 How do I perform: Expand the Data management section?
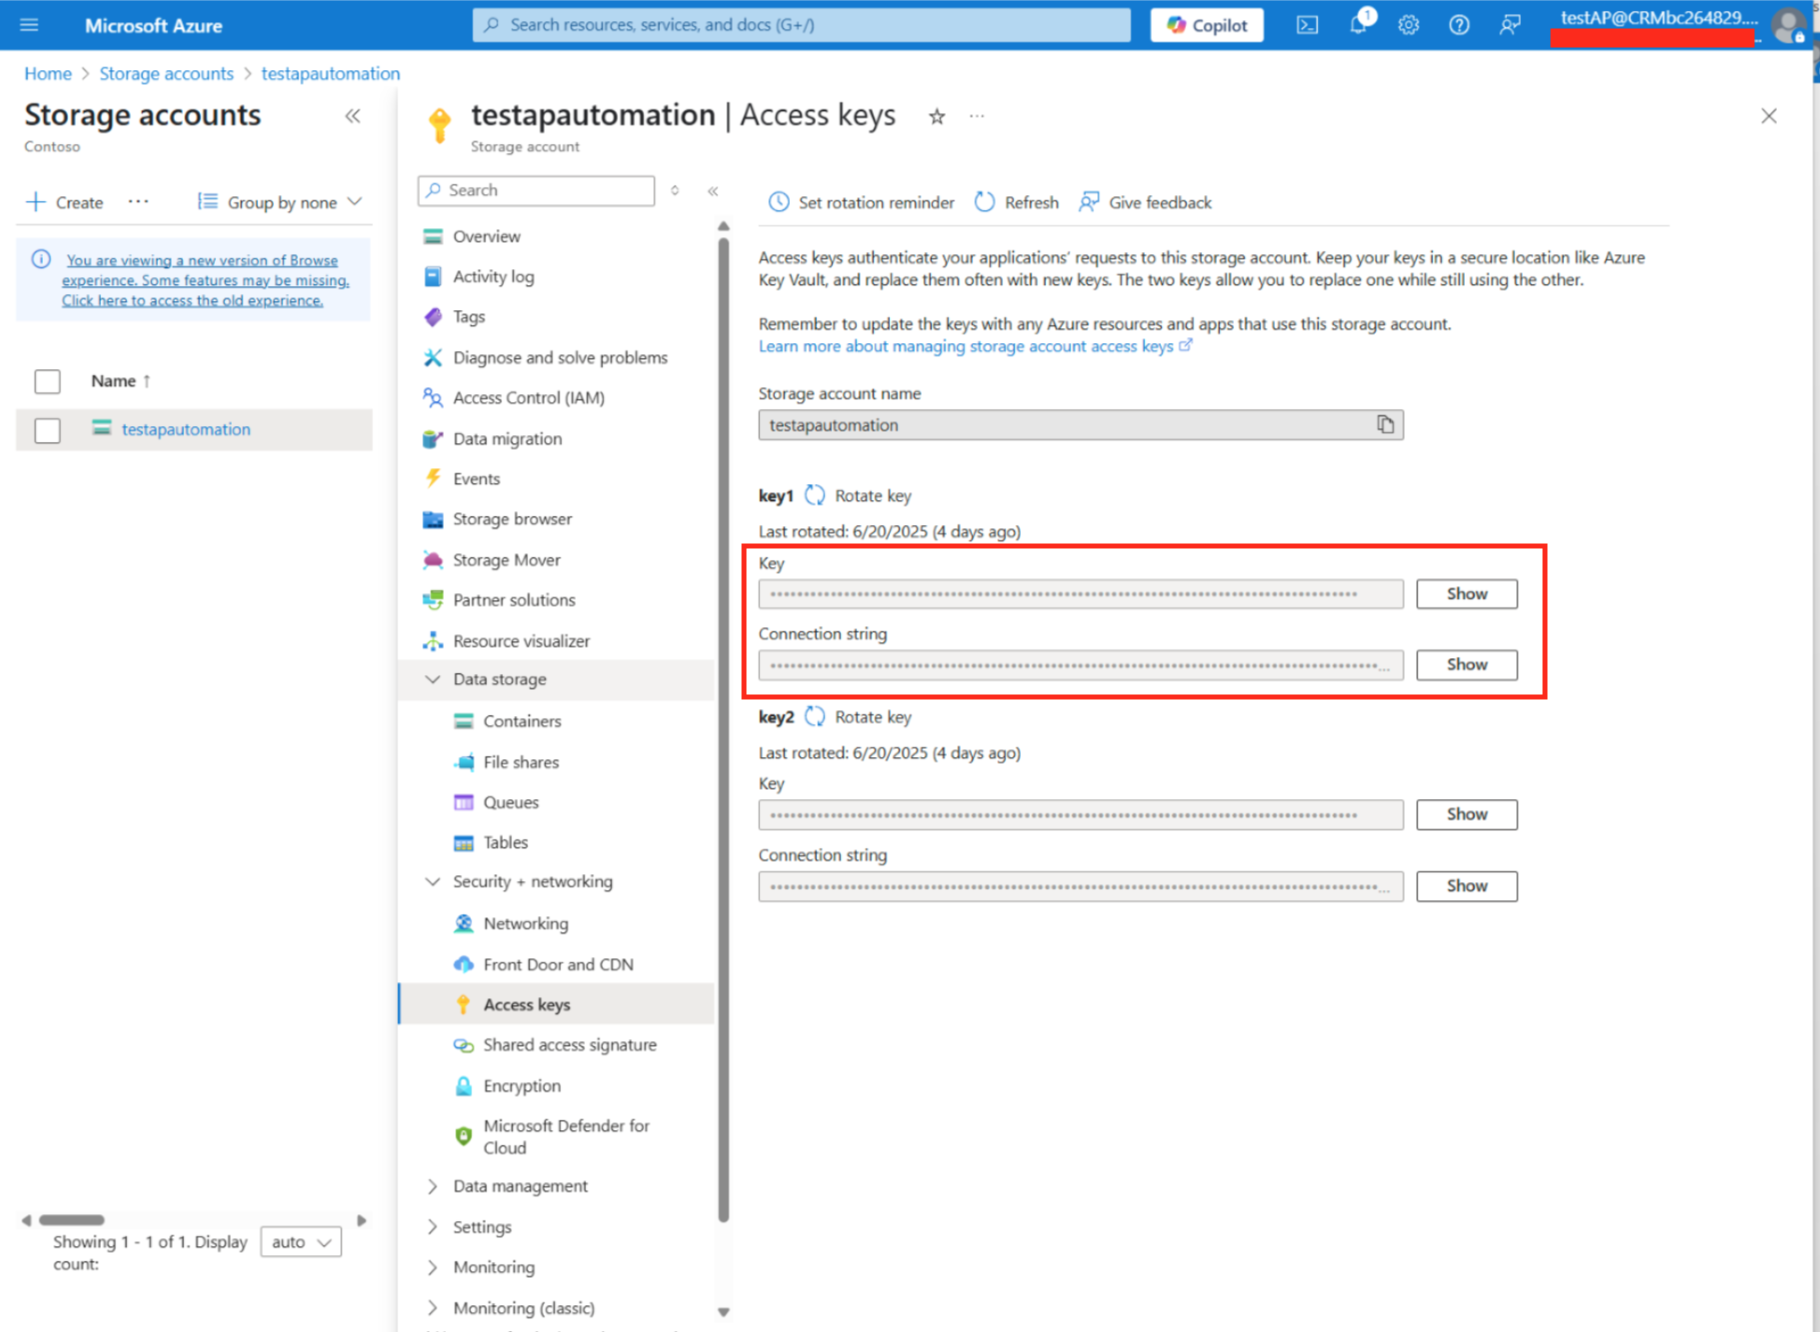click(433, 1186)
